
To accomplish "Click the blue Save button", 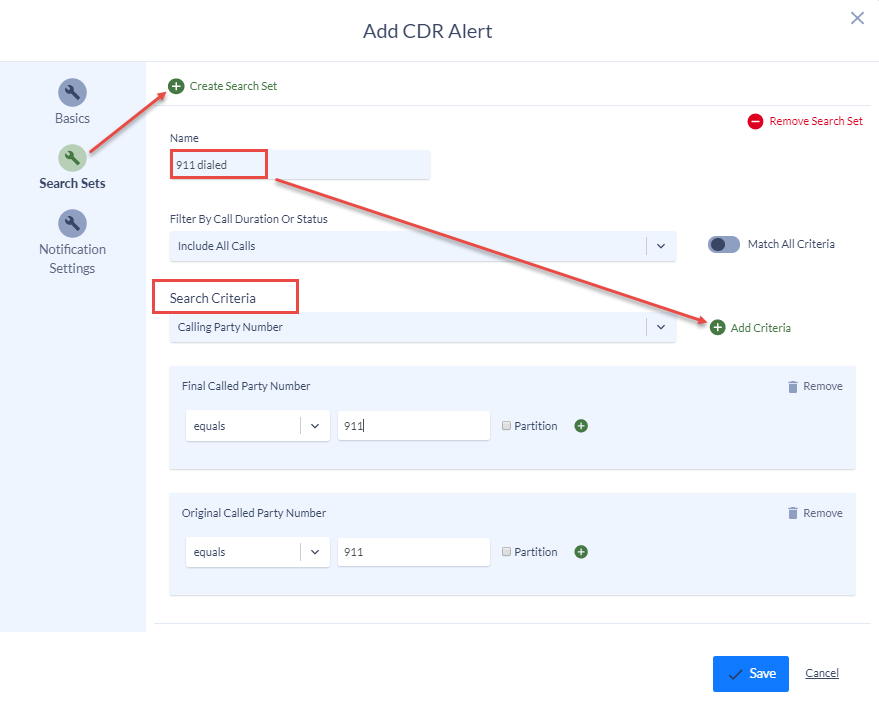I will pyautogui.click(x=751, y=674).
